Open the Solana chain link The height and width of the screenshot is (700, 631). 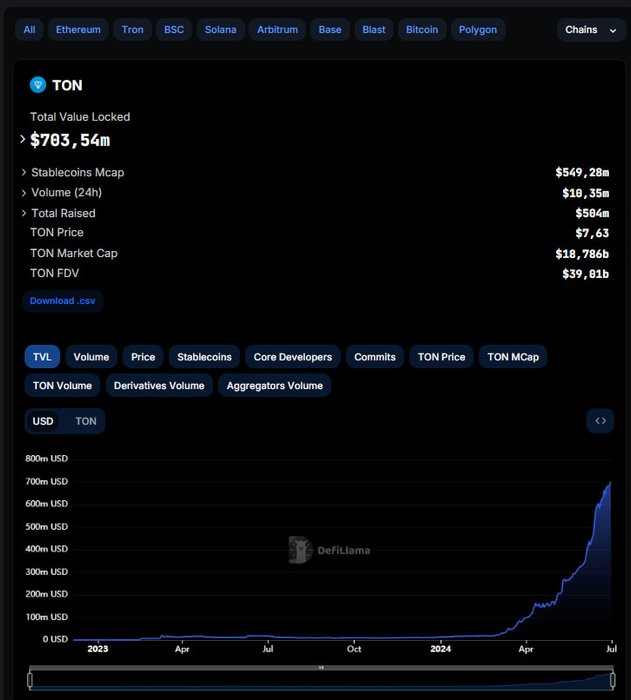[x=221, y=30]
